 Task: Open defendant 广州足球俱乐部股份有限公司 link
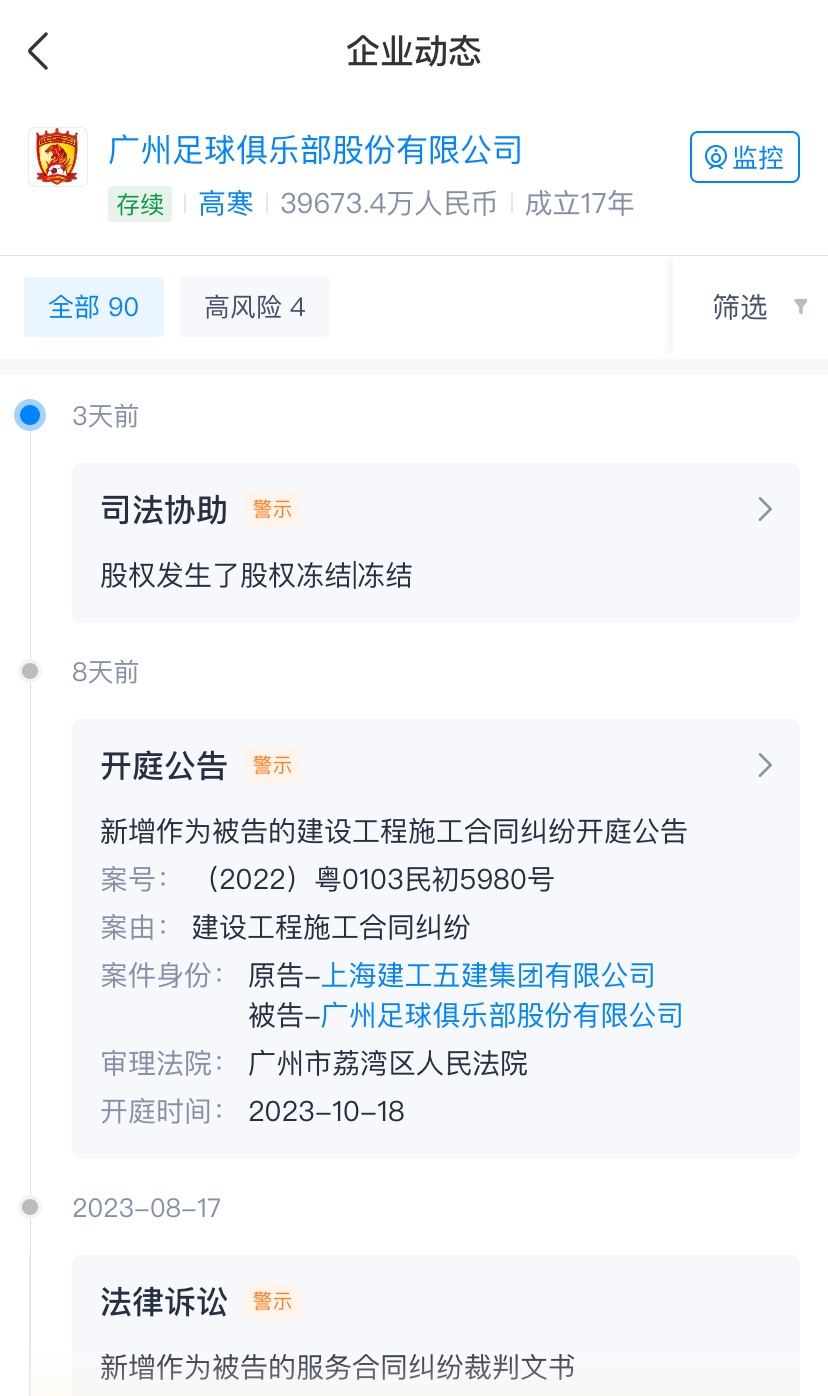501,1016
